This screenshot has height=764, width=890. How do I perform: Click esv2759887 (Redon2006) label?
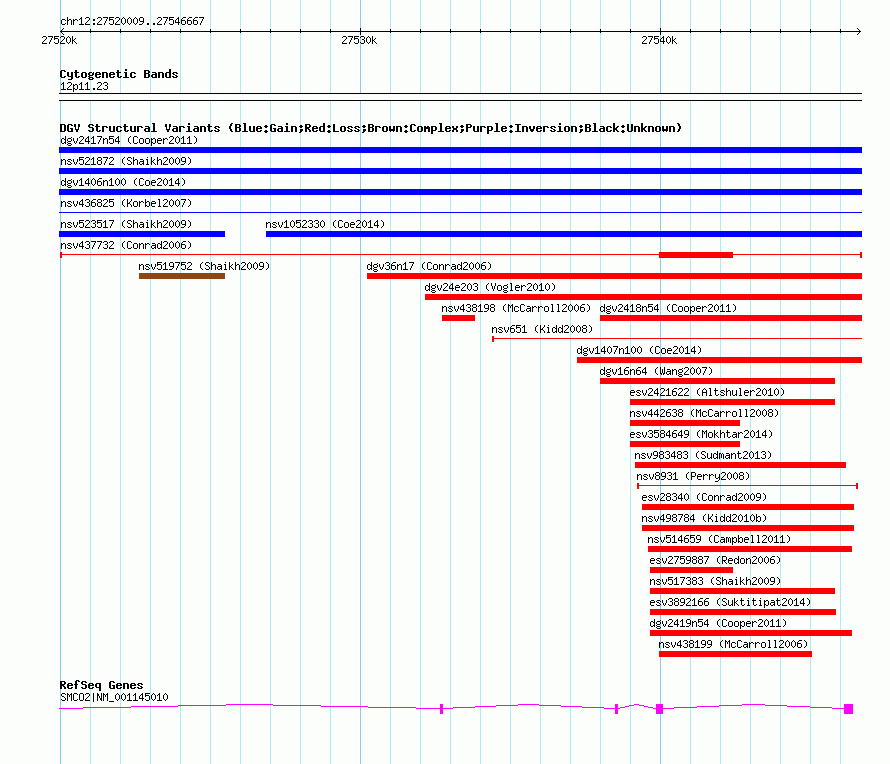pyautogui.click(x=715, y=560)
